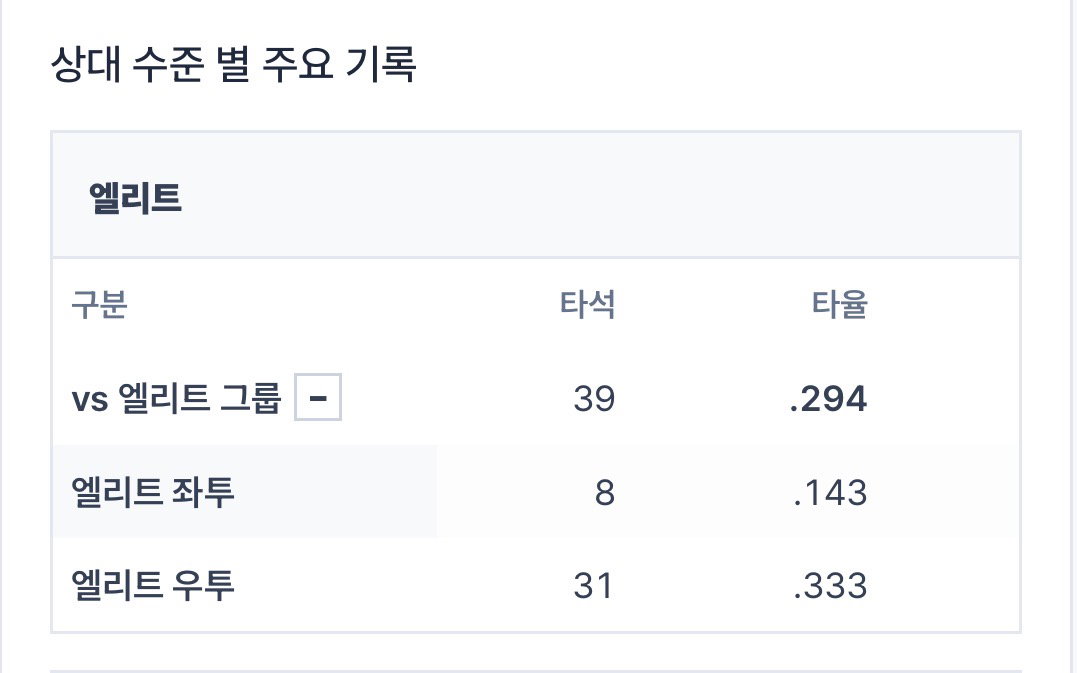
Task: Collapse the vs 엘리트 그룹 row
Action: [318, 397]
